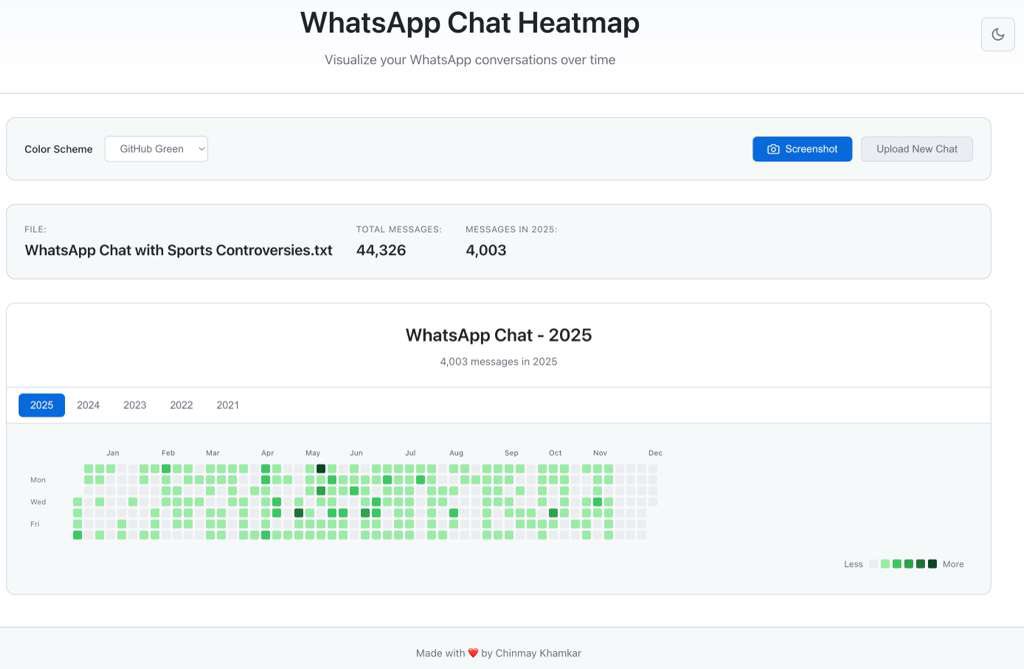The height and width of the screenshot is (669, 1024).
Task: Click the 'WhatsApp Chat Heatmap' page title
Action: [x=470, y=23]
